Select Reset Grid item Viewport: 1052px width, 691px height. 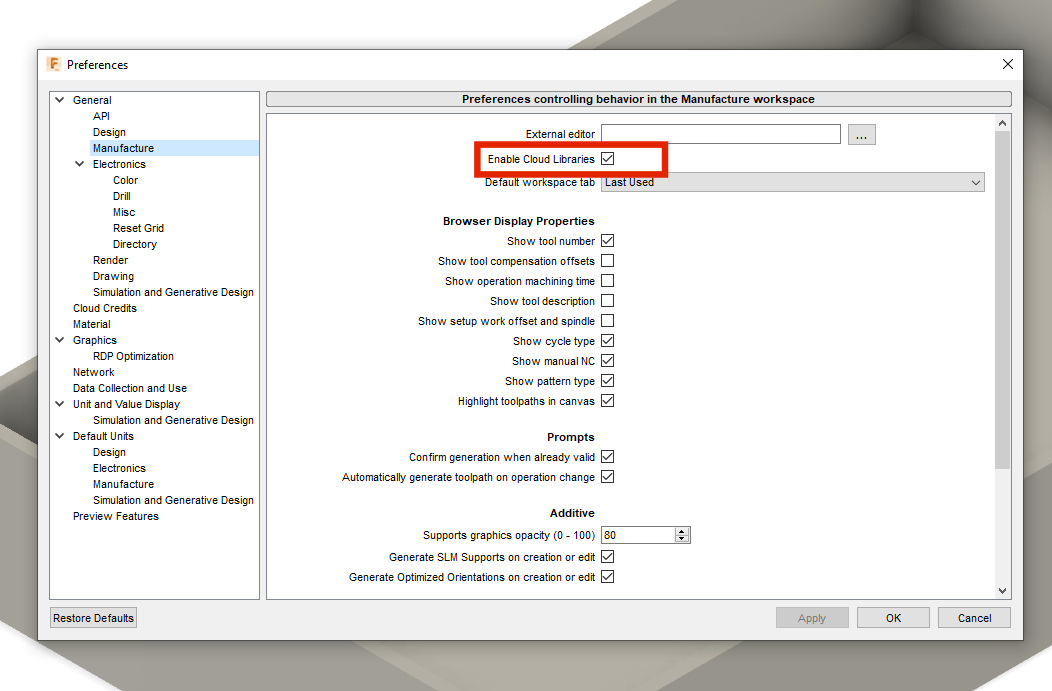(x=138, y=228)
